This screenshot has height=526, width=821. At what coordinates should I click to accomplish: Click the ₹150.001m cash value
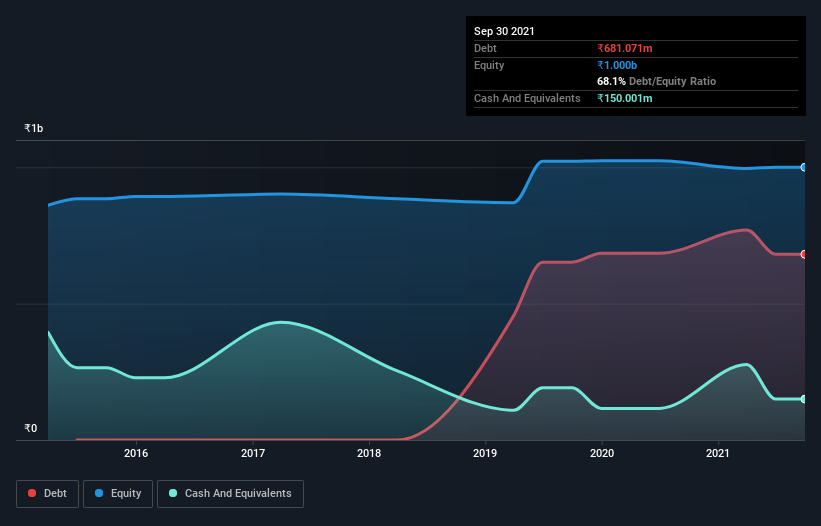(x=625, y=98)
